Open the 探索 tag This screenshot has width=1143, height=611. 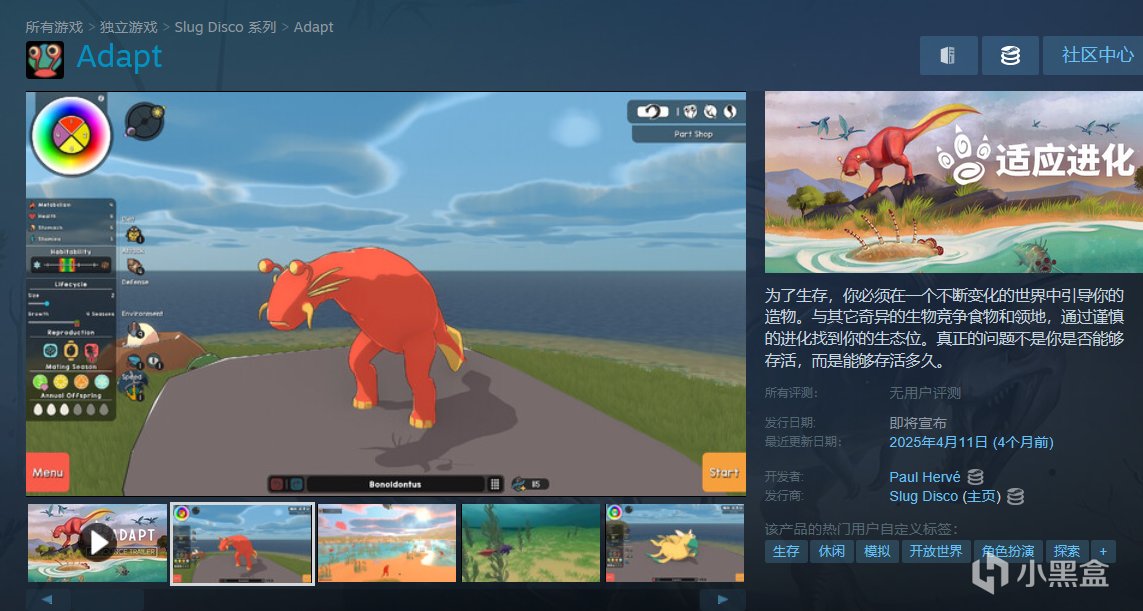(x=1066, y=551)
